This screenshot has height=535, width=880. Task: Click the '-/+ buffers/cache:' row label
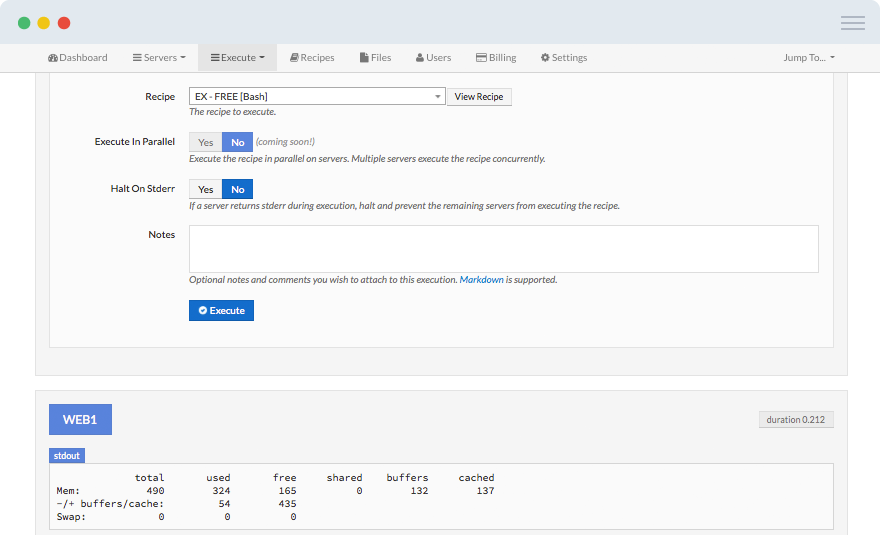click(x=110, y=504)
